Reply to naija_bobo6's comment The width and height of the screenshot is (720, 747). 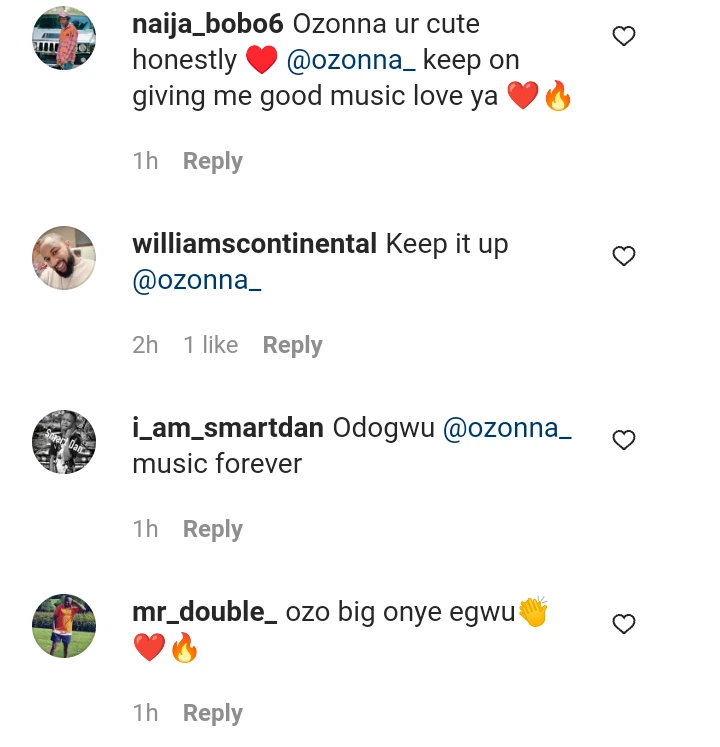point(212,161)
